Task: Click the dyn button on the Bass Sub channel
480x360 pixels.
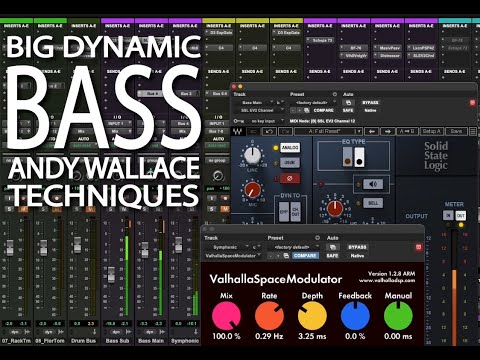Action: pyautogui.click(x=116, y=332)
